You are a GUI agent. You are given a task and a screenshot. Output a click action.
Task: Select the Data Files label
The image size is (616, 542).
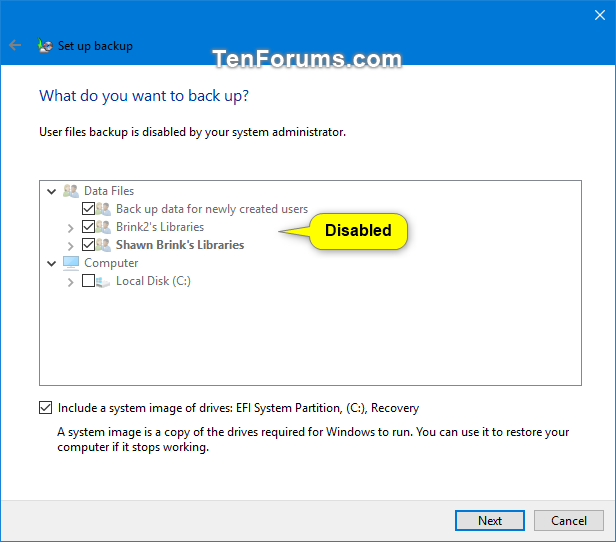click(x=109, y=191)
